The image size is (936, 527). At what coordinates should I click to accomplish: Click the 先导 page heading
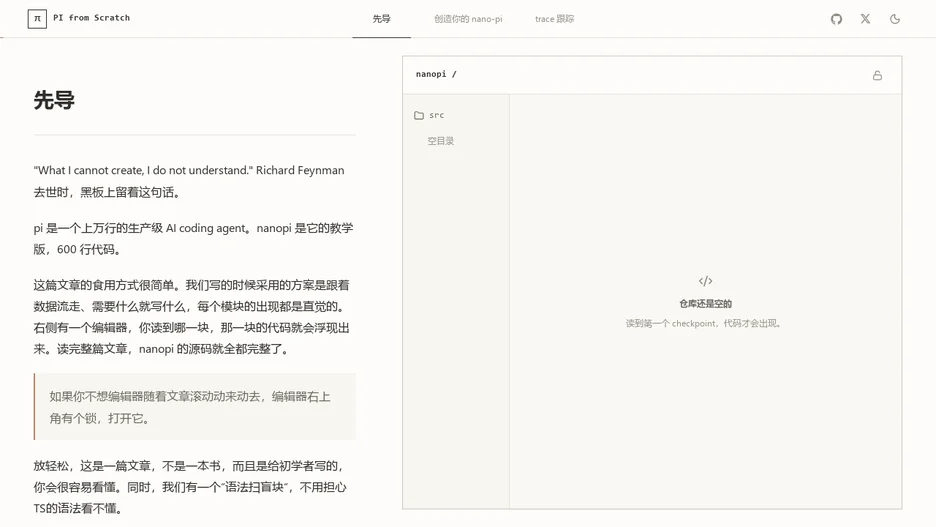54,100
